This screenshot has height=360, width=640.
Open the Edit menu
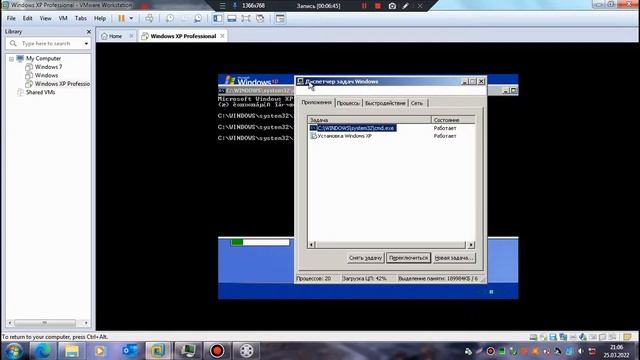(27, 18)
